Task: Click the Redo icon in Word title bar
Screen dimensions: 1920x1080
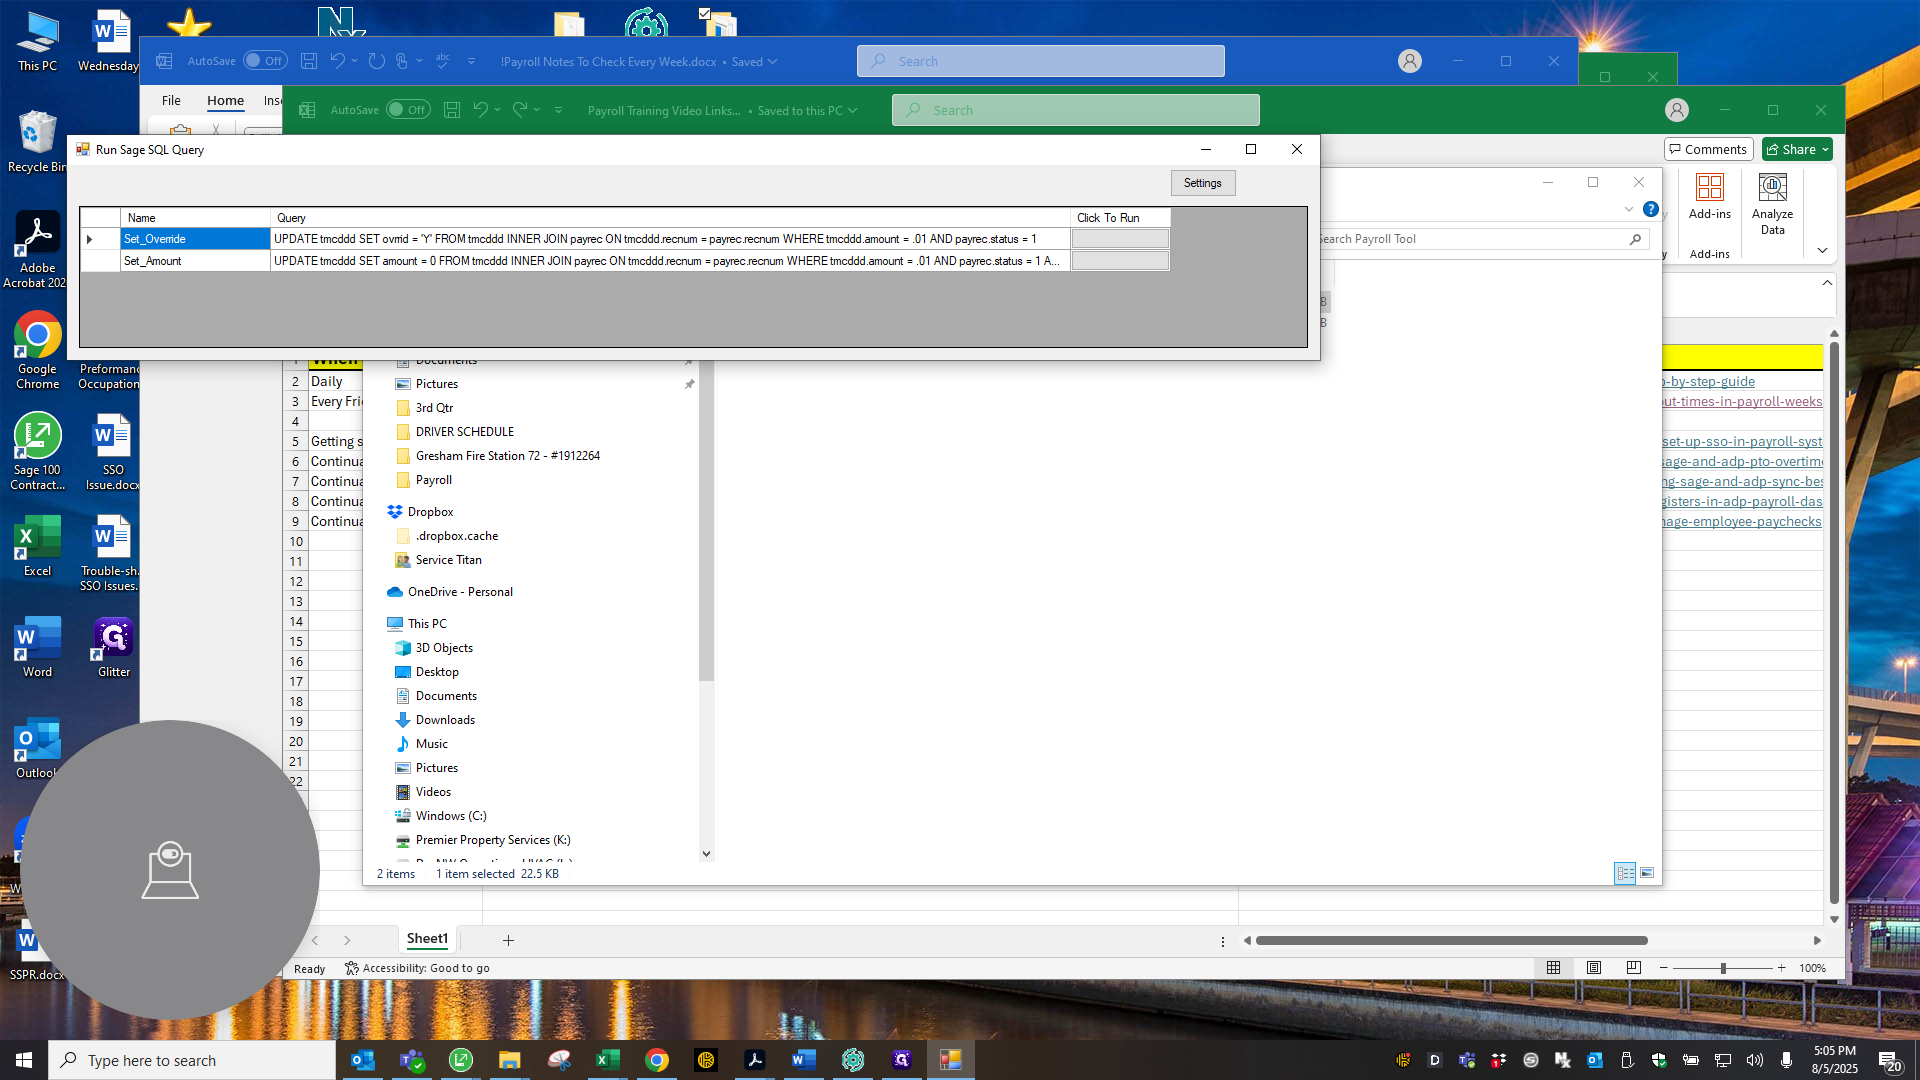Action: [x=376, y=61]
